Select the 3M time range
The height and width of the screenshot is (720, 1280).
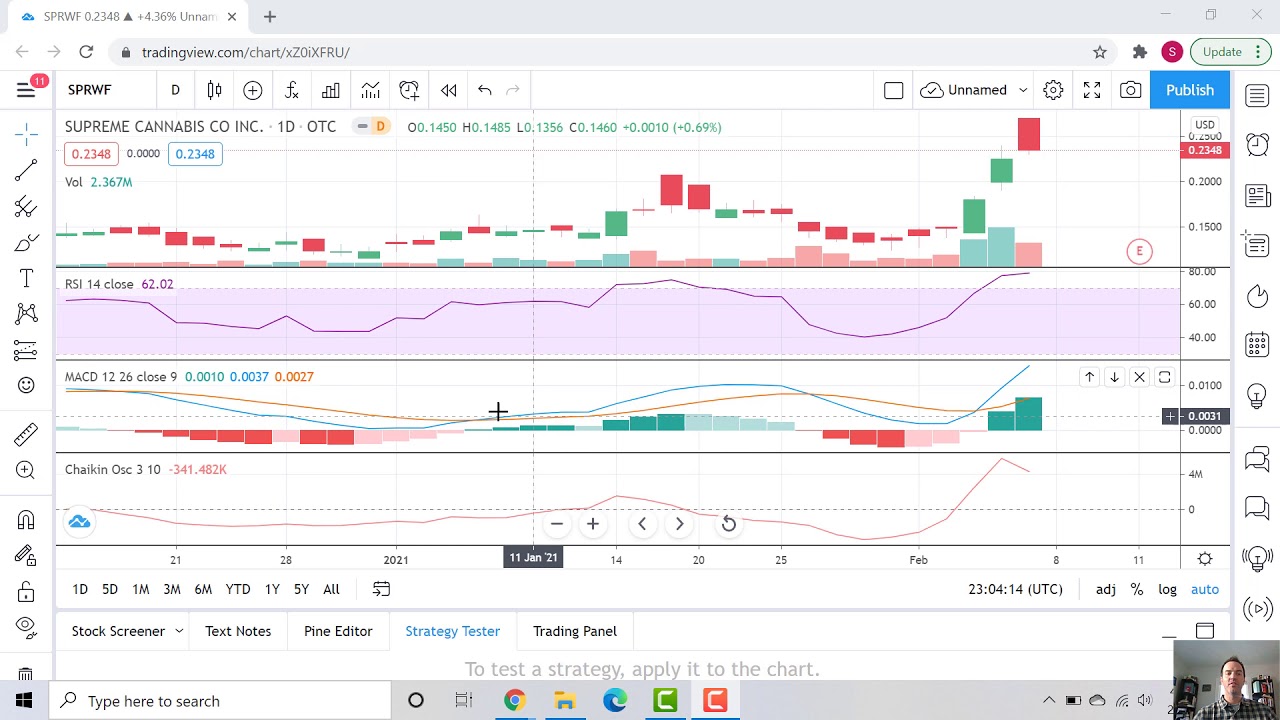coord(172,589)
